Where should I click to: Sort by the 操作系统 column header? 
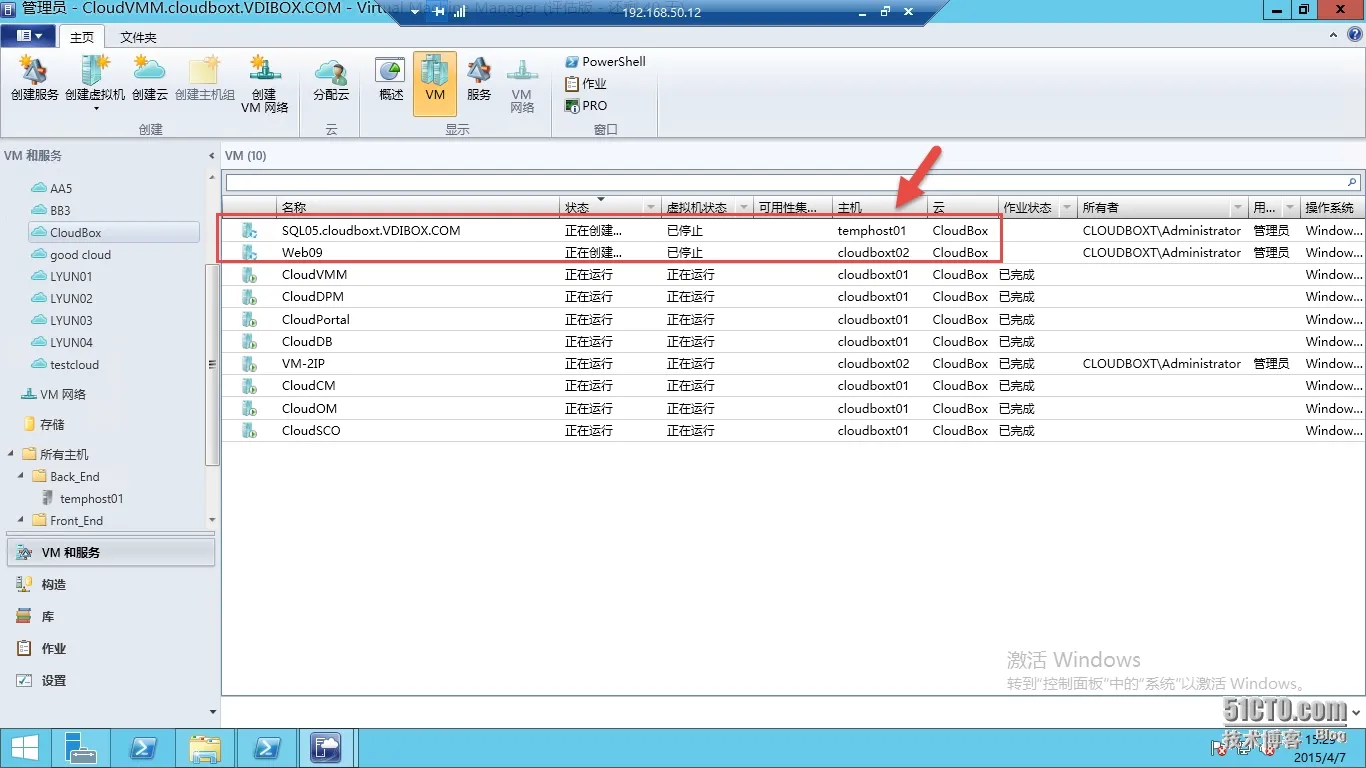click(1332, 207)
